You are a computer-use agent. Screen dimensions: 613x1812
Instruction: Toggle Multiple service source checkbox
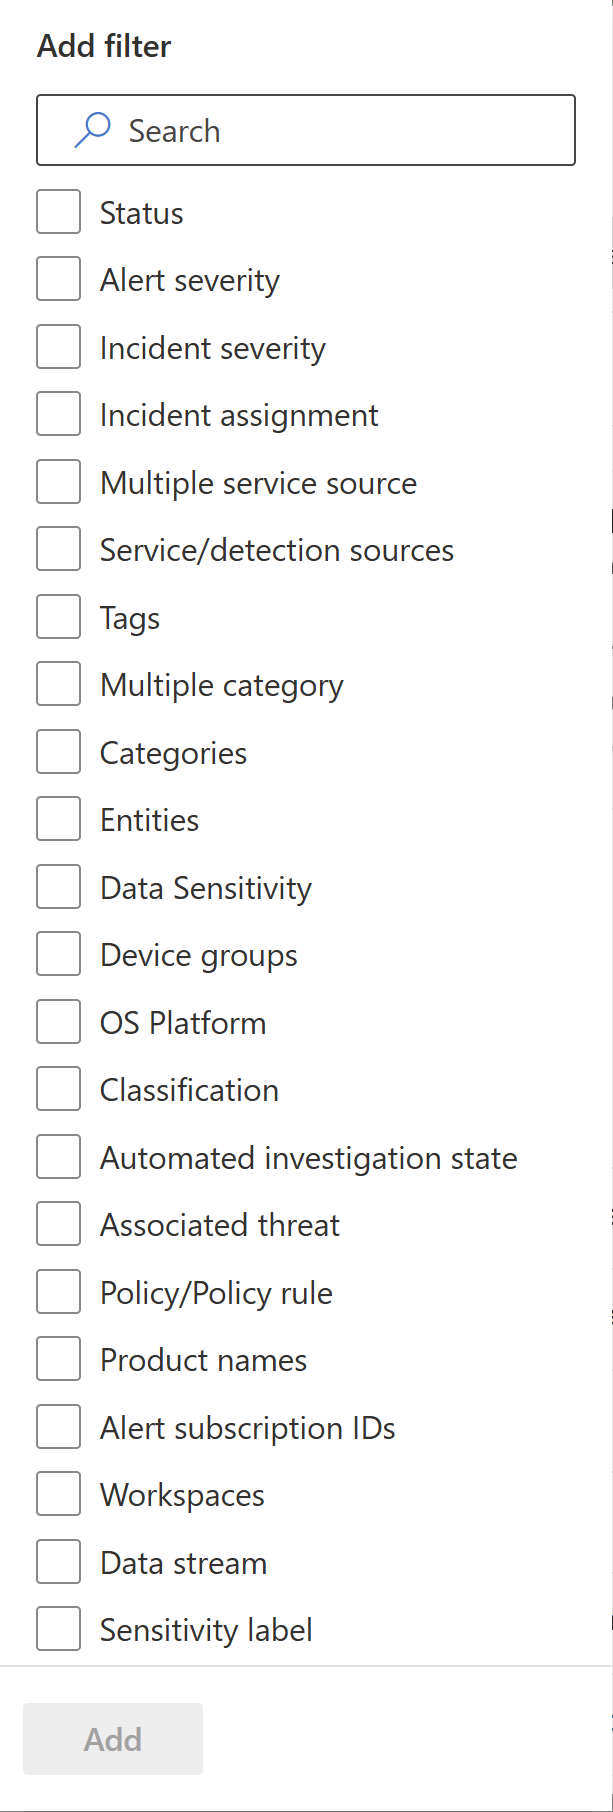(x=59, y=483)
